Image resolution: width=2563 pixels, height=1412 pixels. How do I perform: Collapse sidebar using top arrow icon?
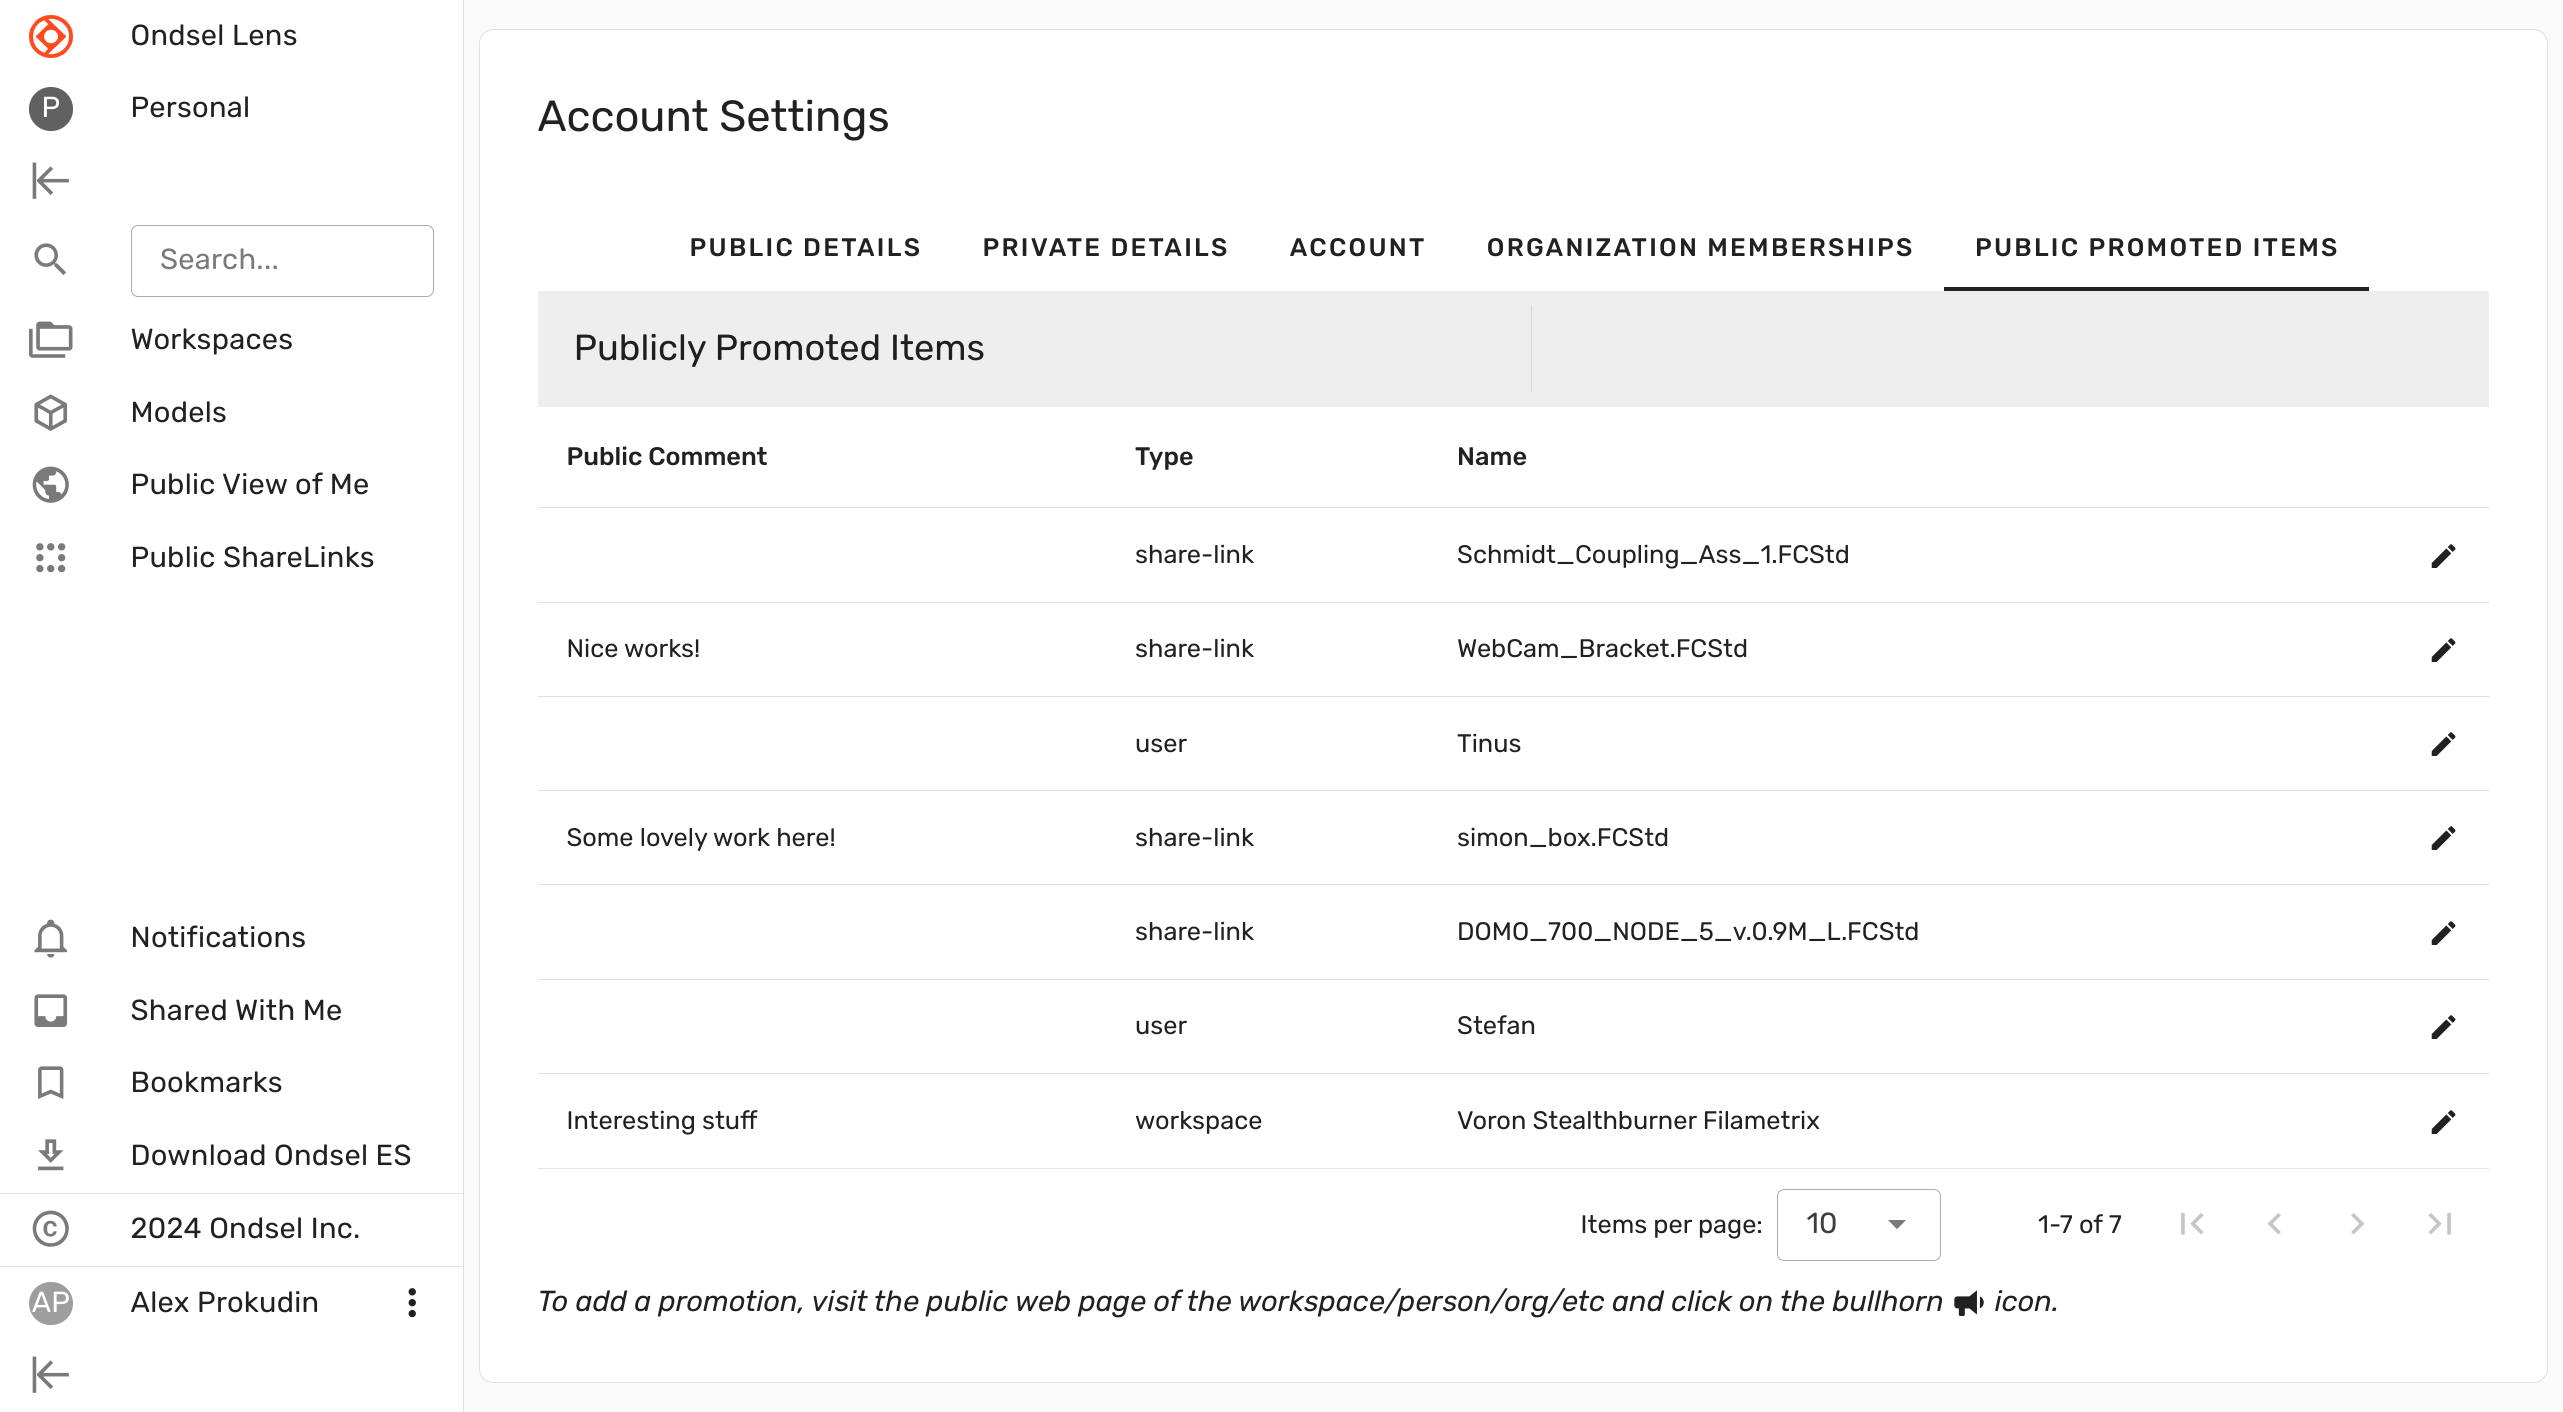coord(50,181)
